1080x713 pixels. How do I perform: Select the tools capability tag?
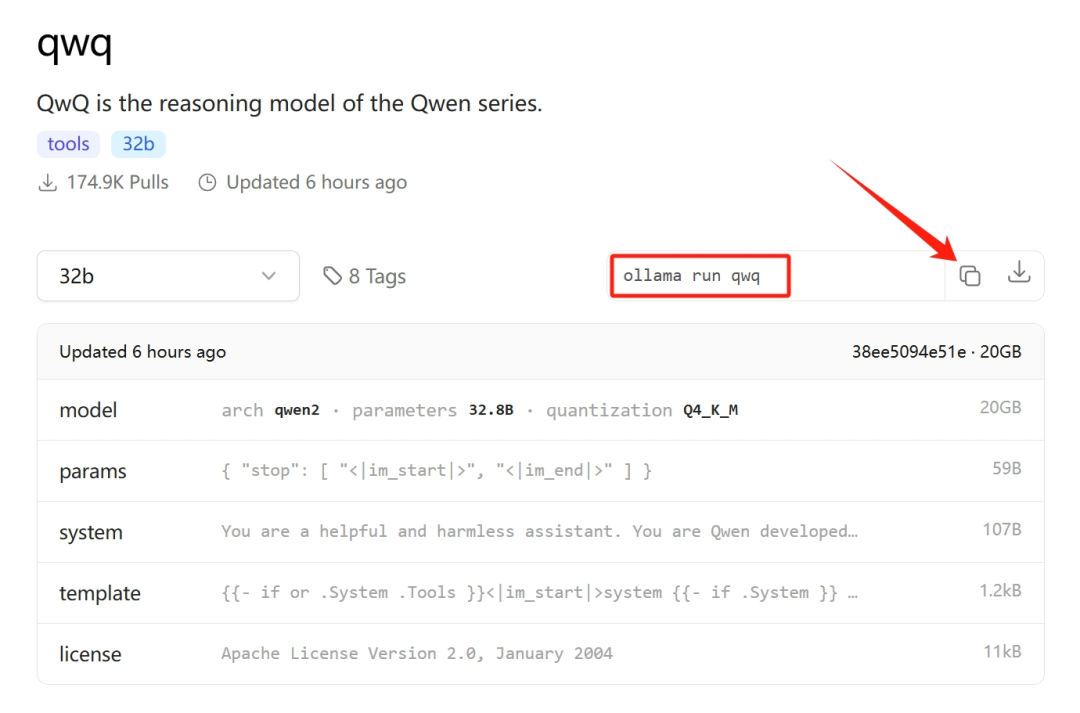click(68, 144)
